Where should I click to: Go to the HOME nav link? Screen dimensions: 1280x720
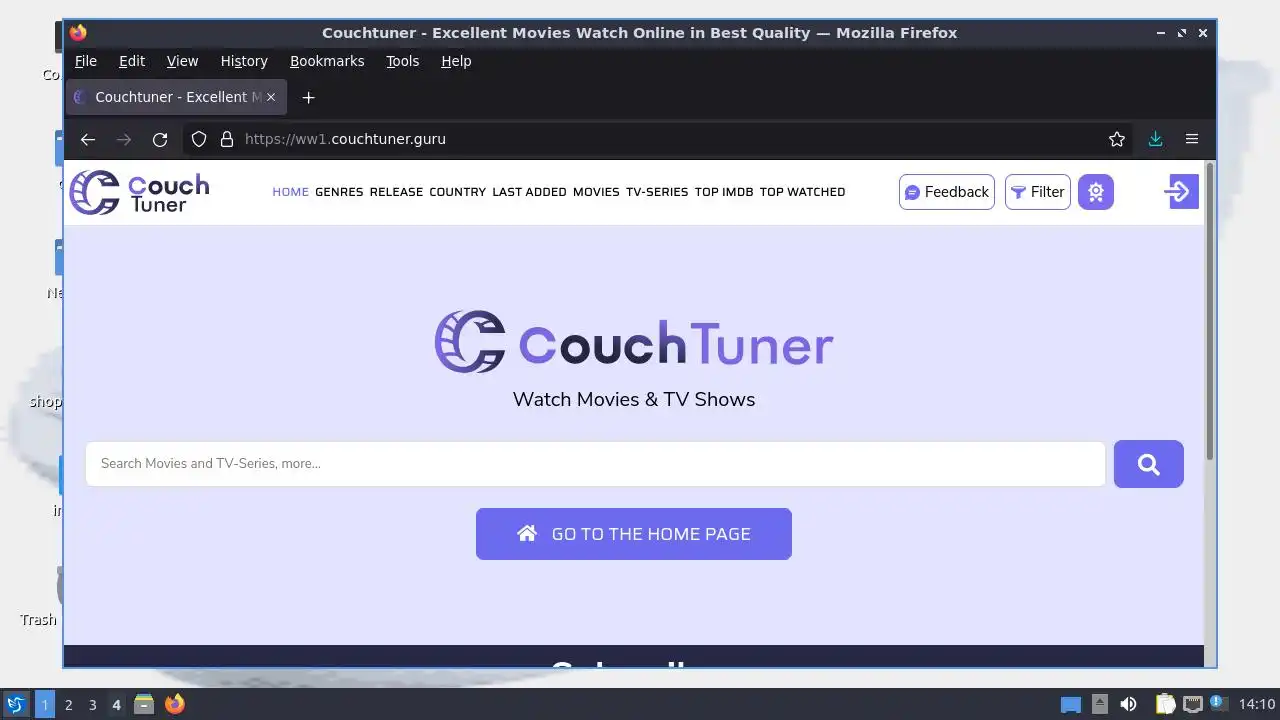tap(291, 192)
